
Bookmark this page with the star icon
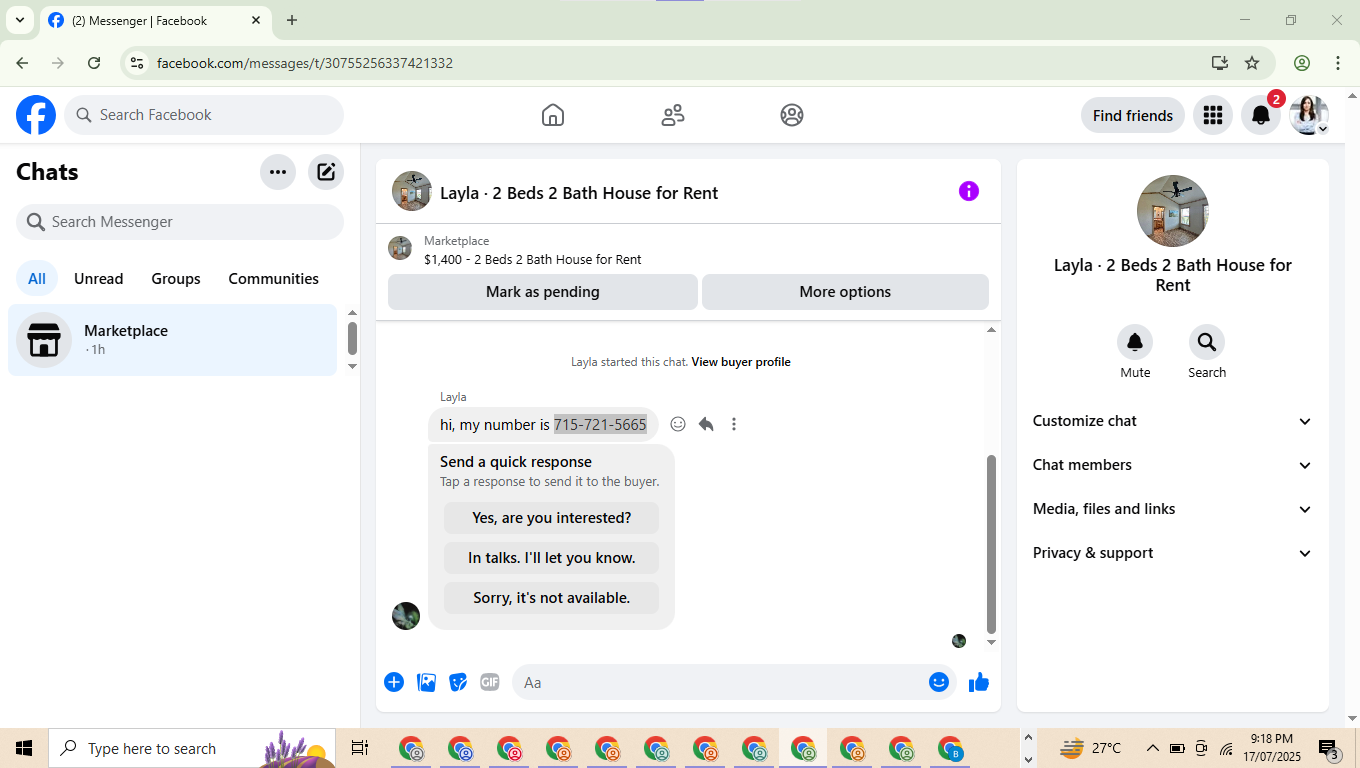point(1252,63)
